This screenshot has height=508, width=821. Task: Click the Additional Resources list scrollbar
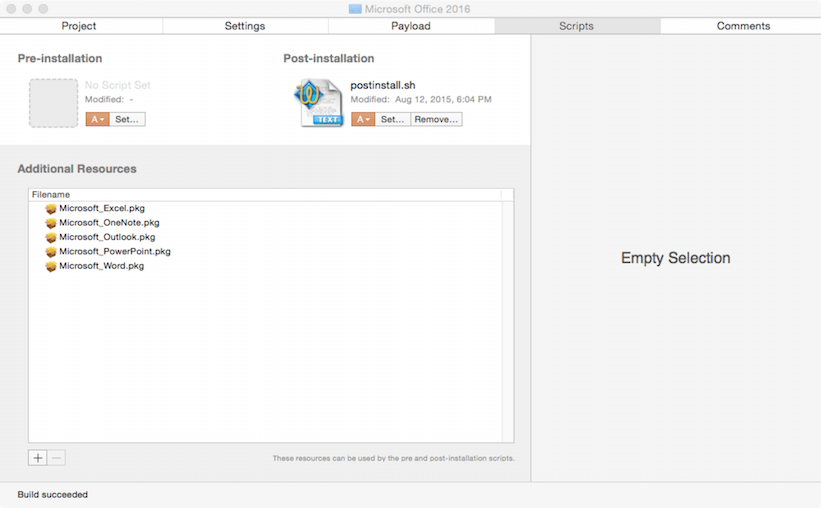pos(507,322)
